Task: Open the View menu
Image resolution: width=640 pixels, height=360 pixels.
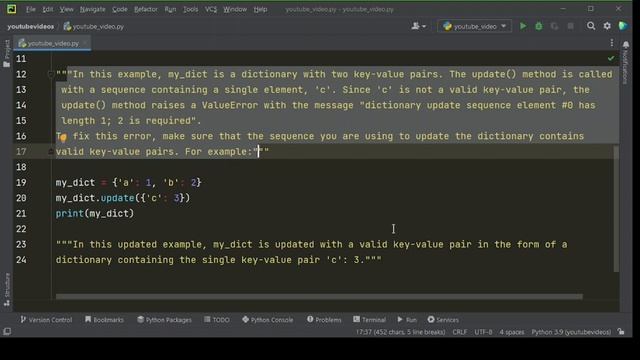Action: [x=66, y=9]
